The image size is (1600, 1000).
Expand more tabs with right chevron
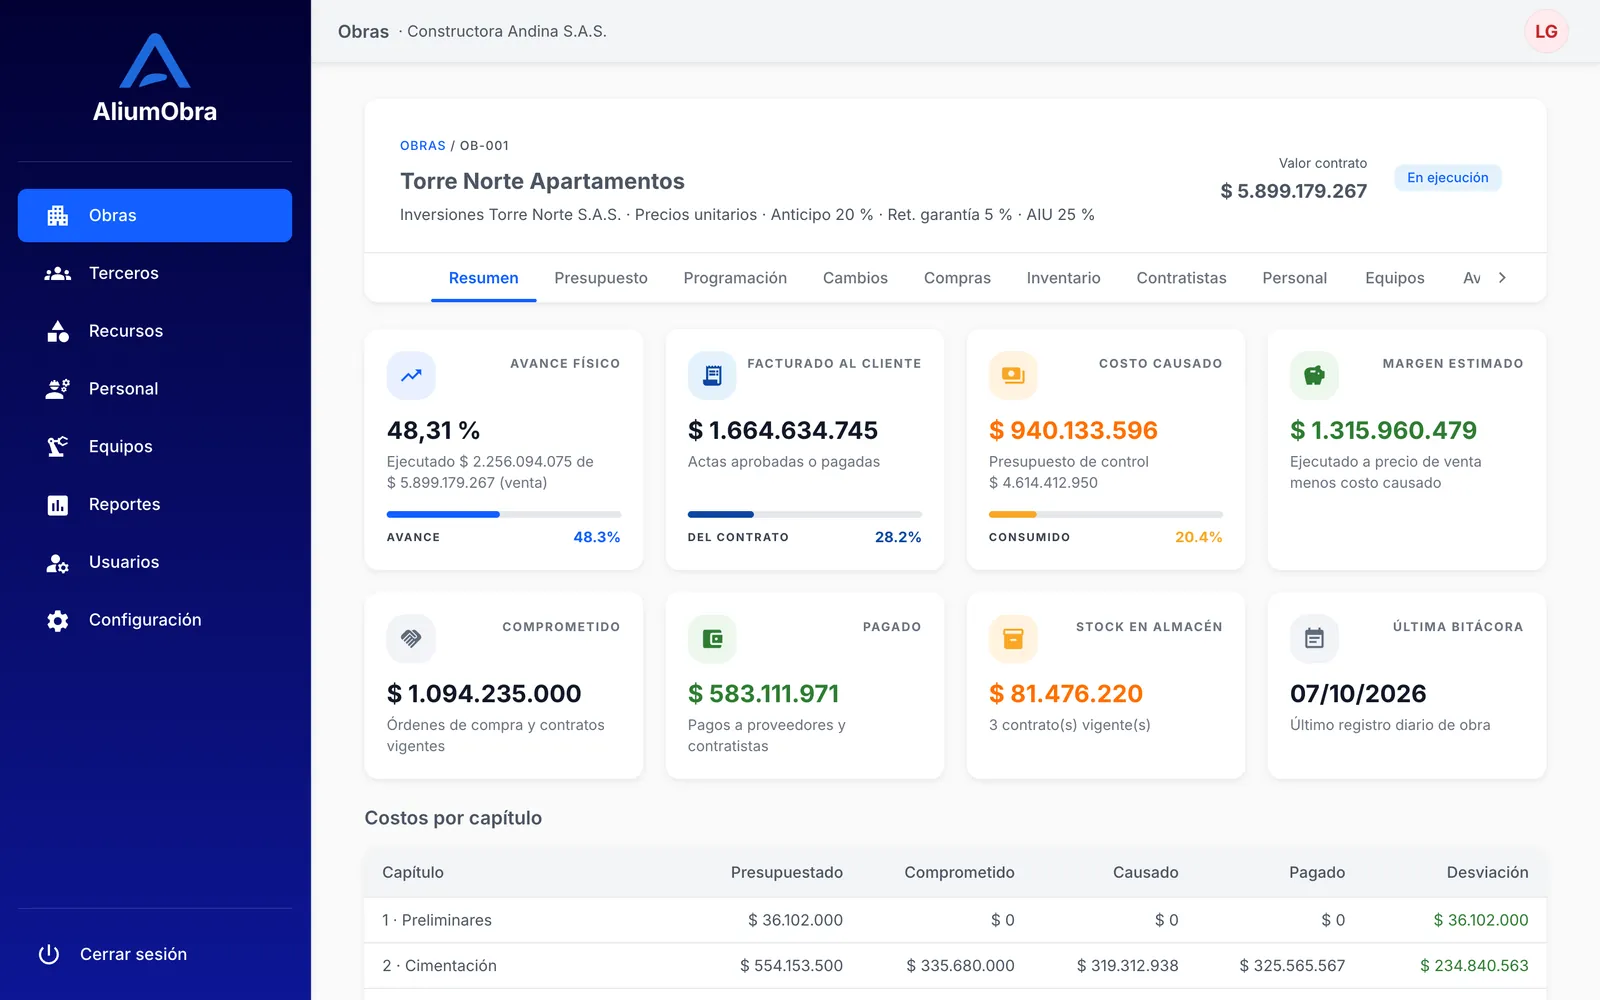[x=1502, y=278]
